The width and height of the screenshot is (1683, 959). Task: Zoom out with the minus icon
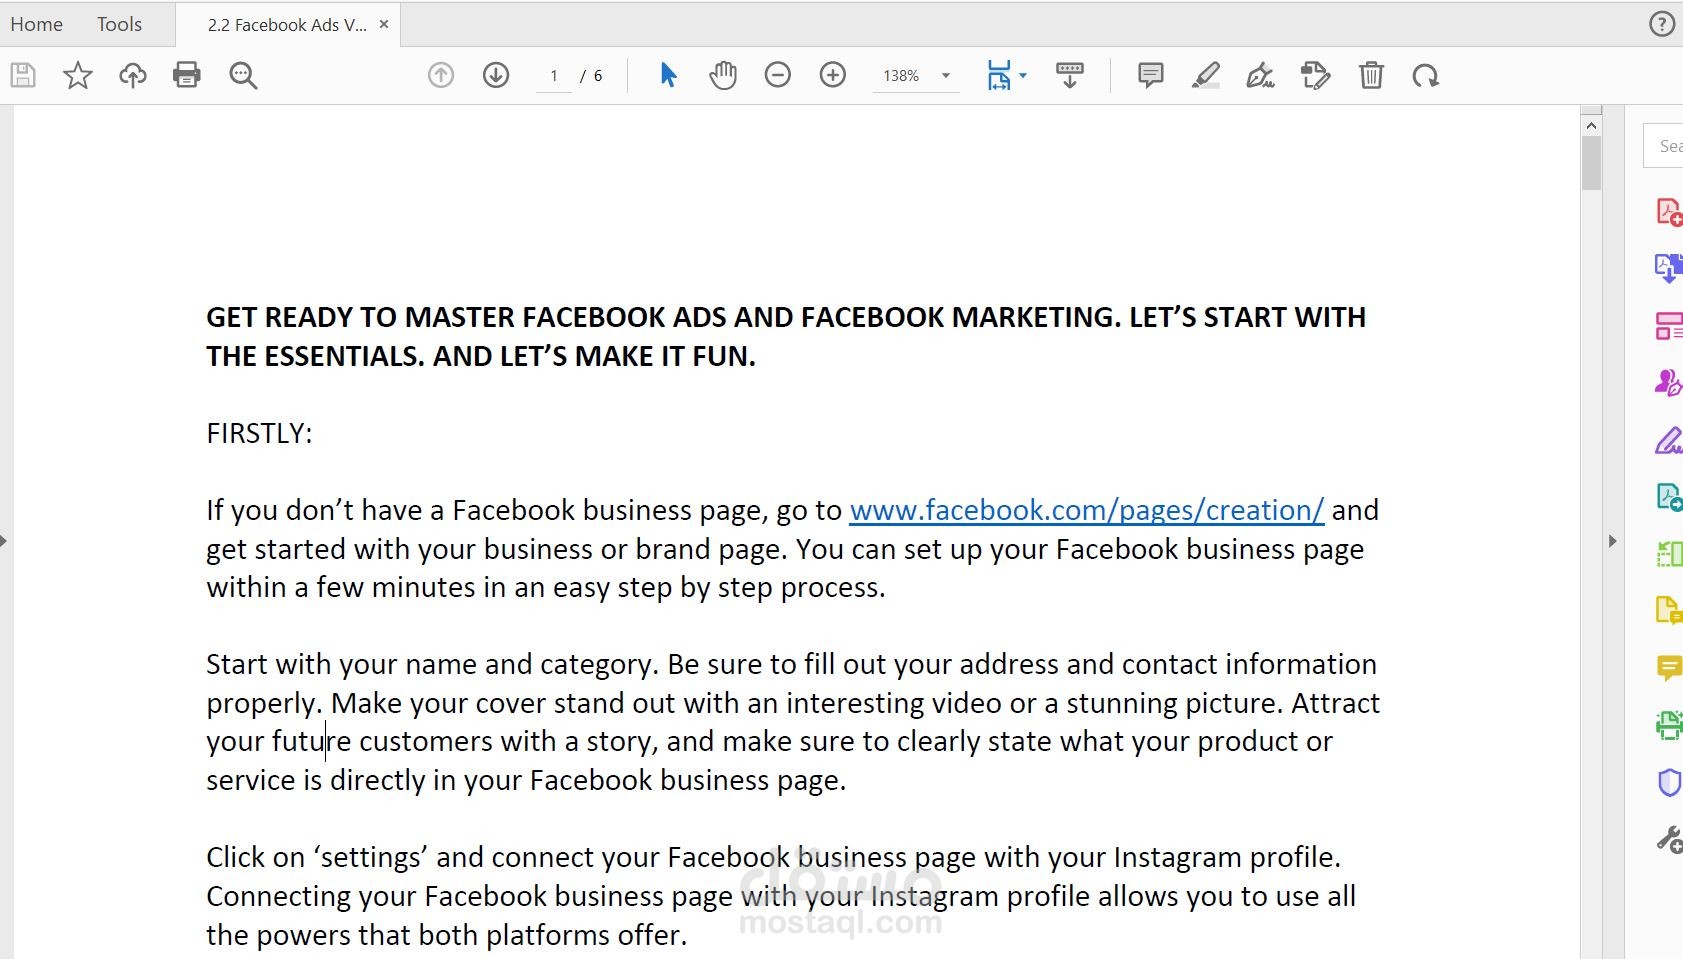tap(778, 75)
